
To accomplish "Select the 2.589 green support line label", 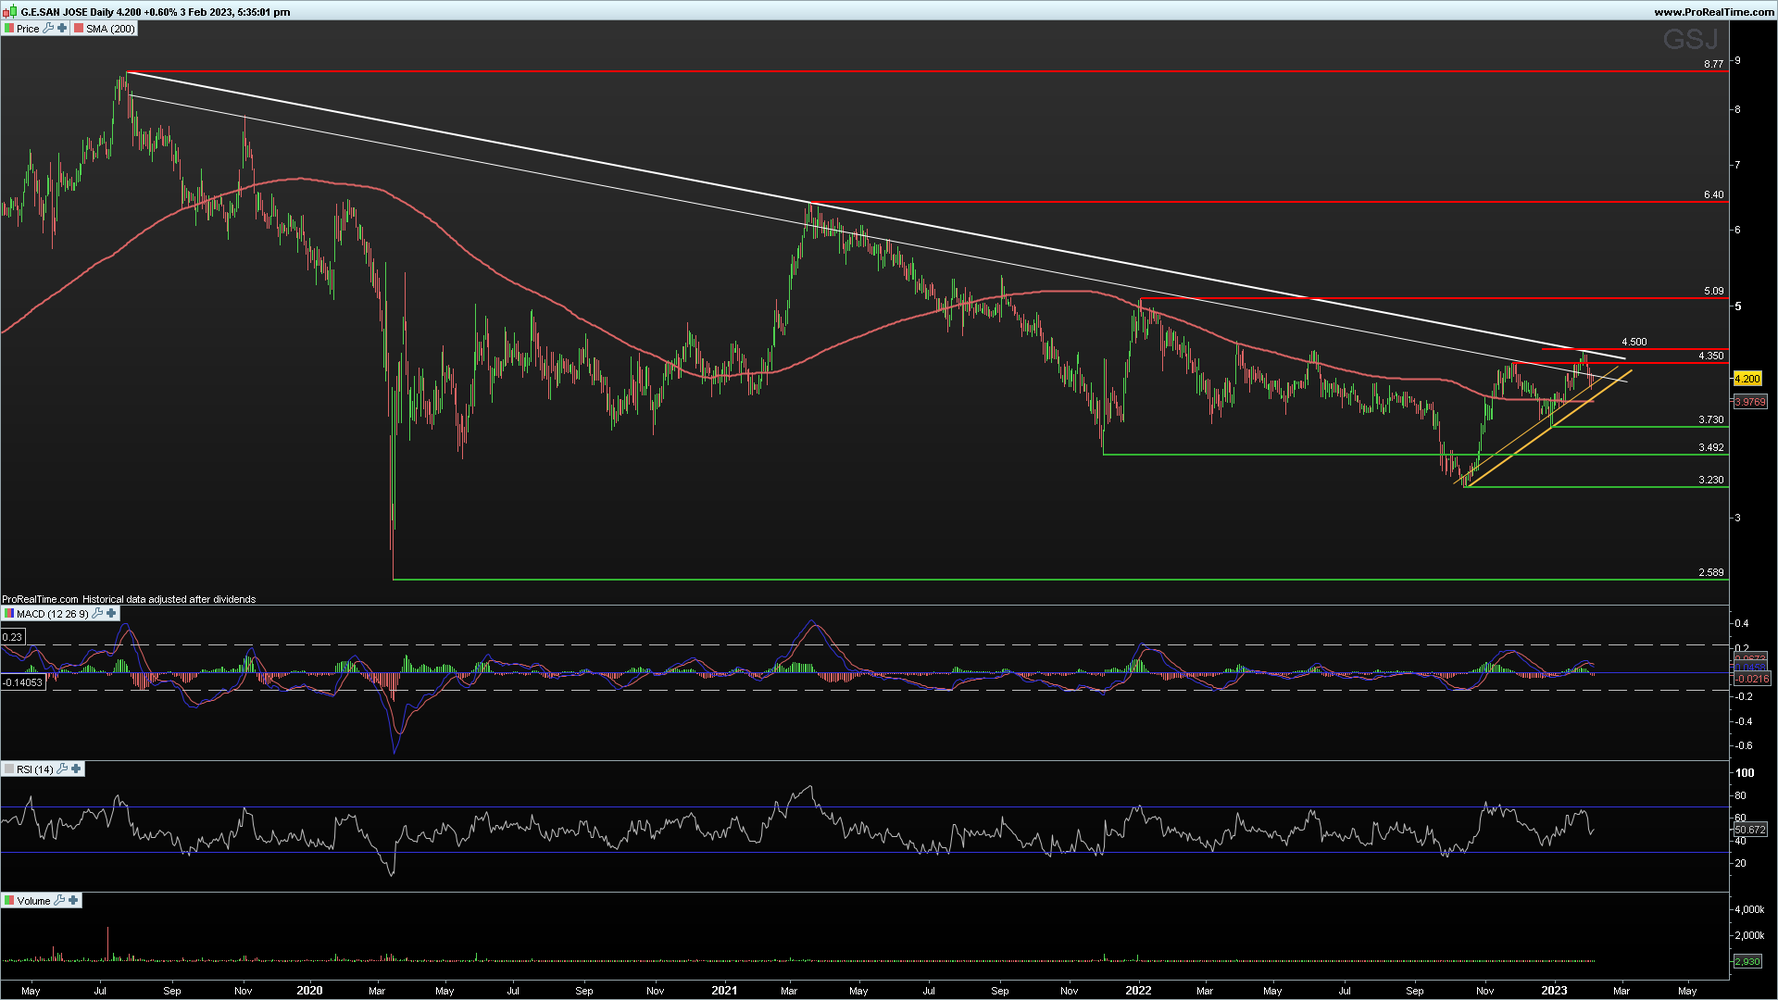I will tap(1711, 573).
